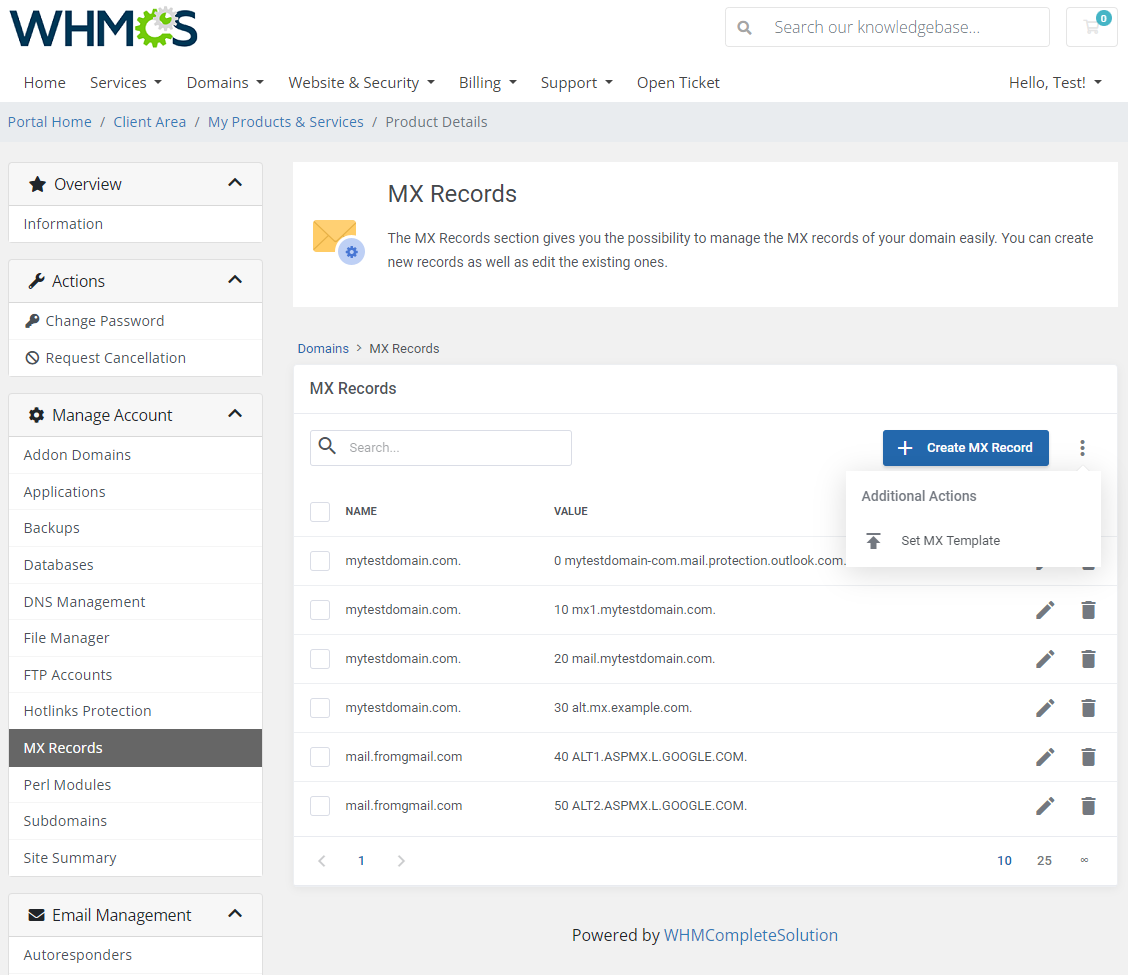
Task: Expand the Domains menu
Action: 224,82
